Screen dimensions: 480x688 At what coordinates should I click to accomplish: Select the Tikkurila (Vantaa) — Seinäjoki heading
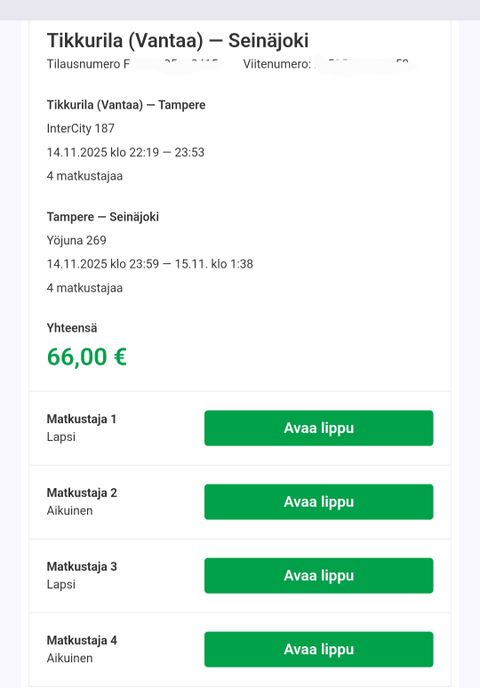(x=178, y=40)
